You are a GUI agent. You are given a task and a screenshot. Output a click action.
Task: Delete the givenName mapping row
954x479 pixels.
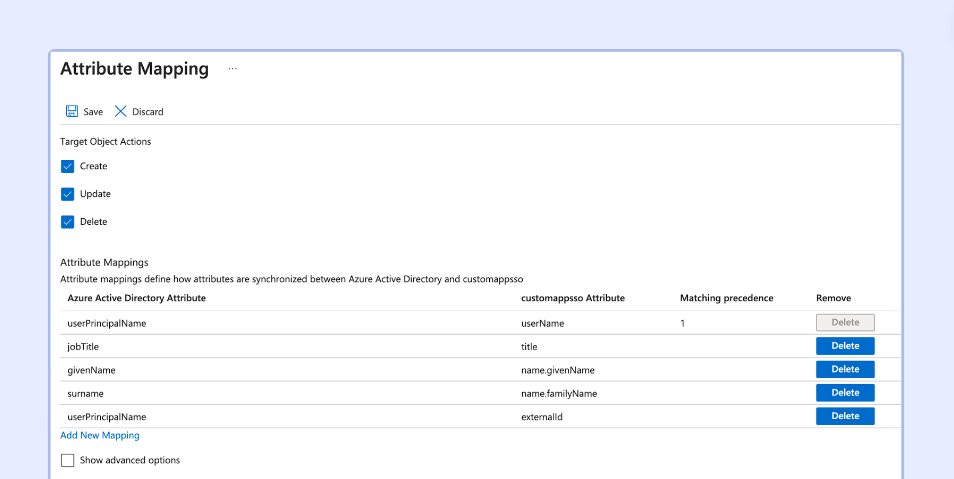click(x=845, y=370)
